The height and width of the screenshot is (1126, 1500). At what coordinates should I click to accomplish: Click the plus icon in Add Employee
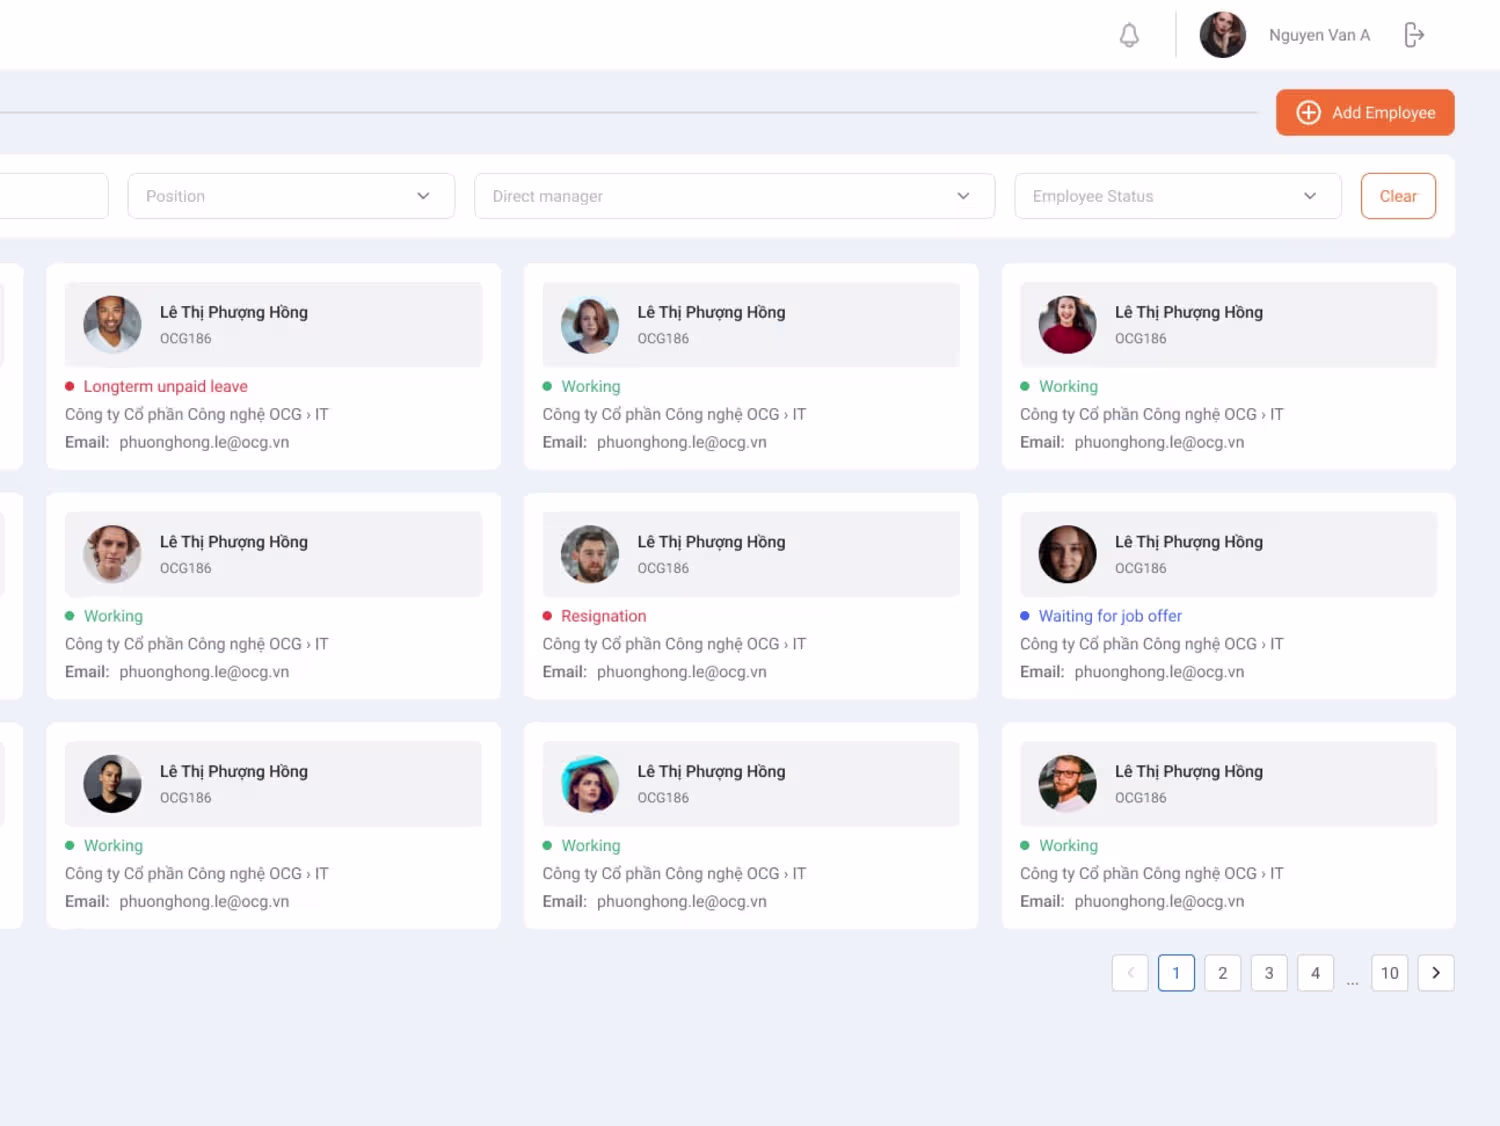(1308, 113)
